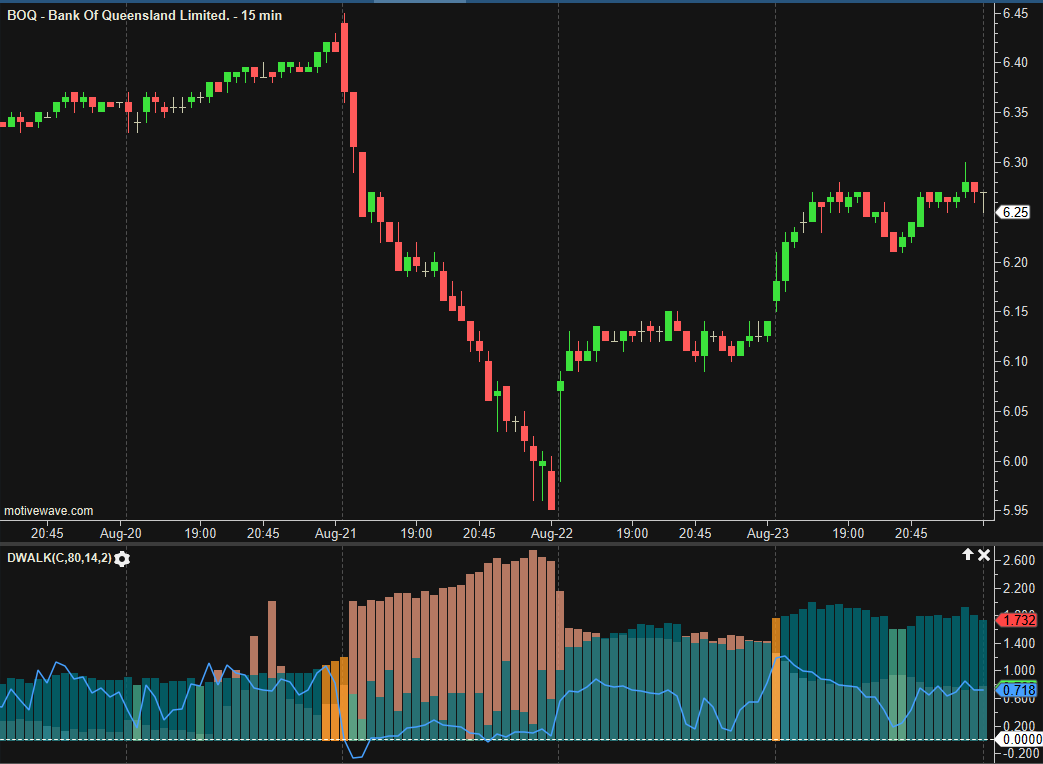Select the tallest red candle at Aug-21 open
Screen dimensions: 1043x764
point(345,57)
